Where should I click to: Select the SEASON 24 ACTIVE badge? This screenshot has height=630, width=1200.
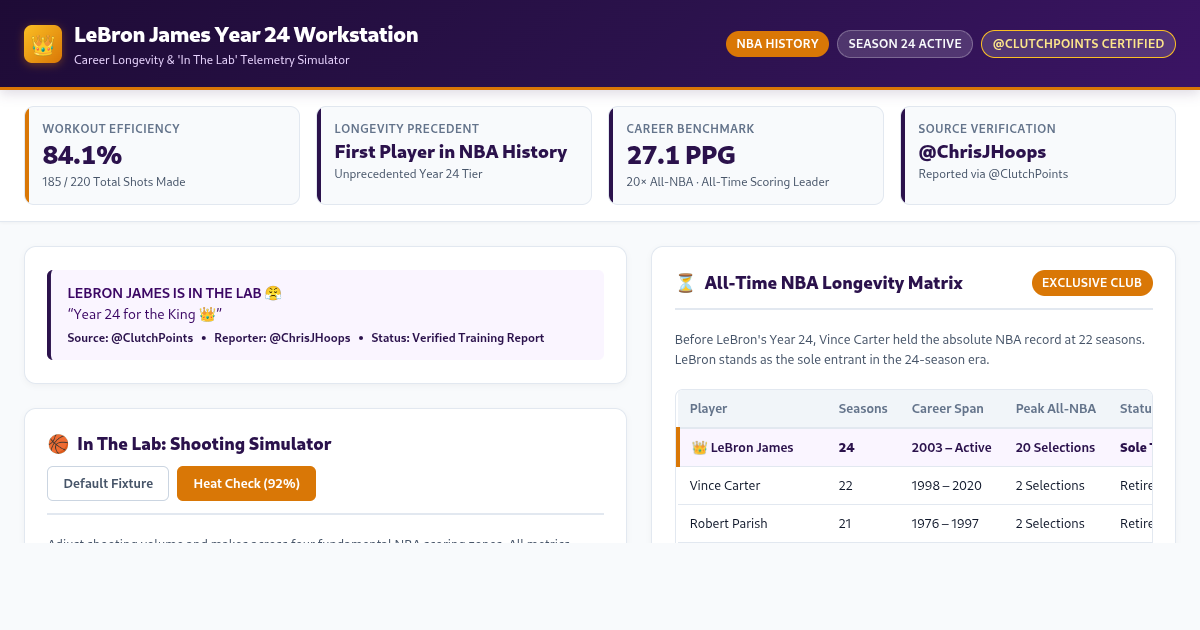click(x=905, y=44)
